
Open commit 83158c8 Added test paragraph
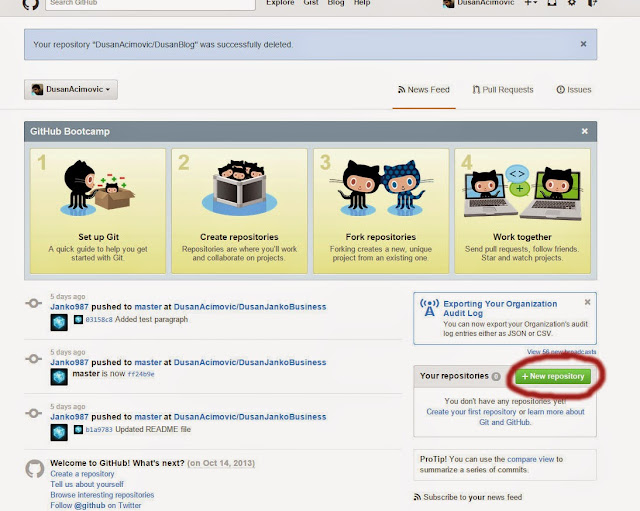pyautogui.click(x=98, y=320)
